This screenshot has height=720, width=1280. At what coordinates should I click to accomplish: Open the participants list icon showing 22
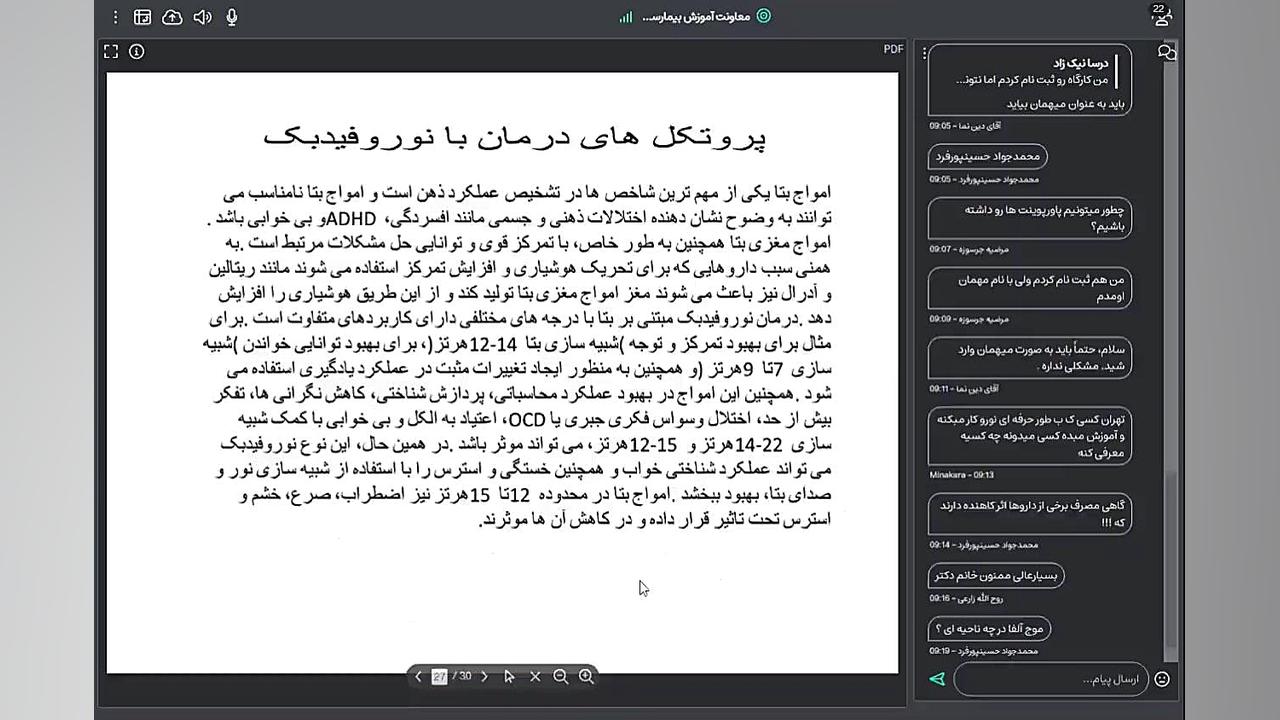(1161, 15)
